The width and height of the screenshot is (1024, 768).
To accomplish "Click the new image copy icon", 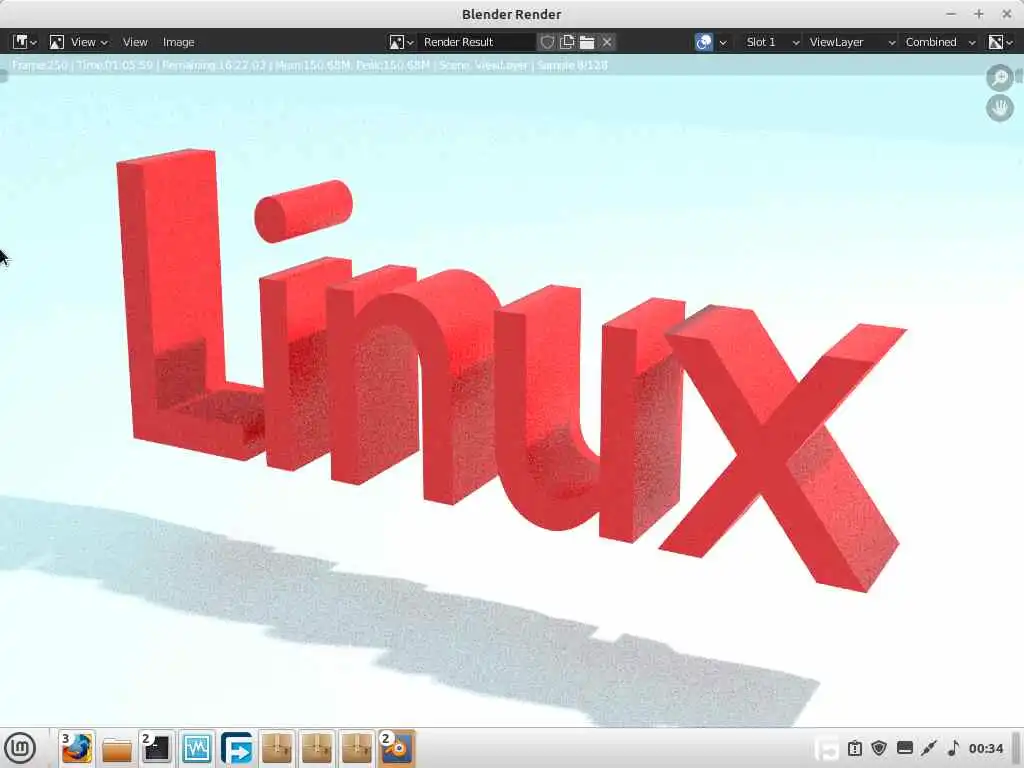I will 567,42.
